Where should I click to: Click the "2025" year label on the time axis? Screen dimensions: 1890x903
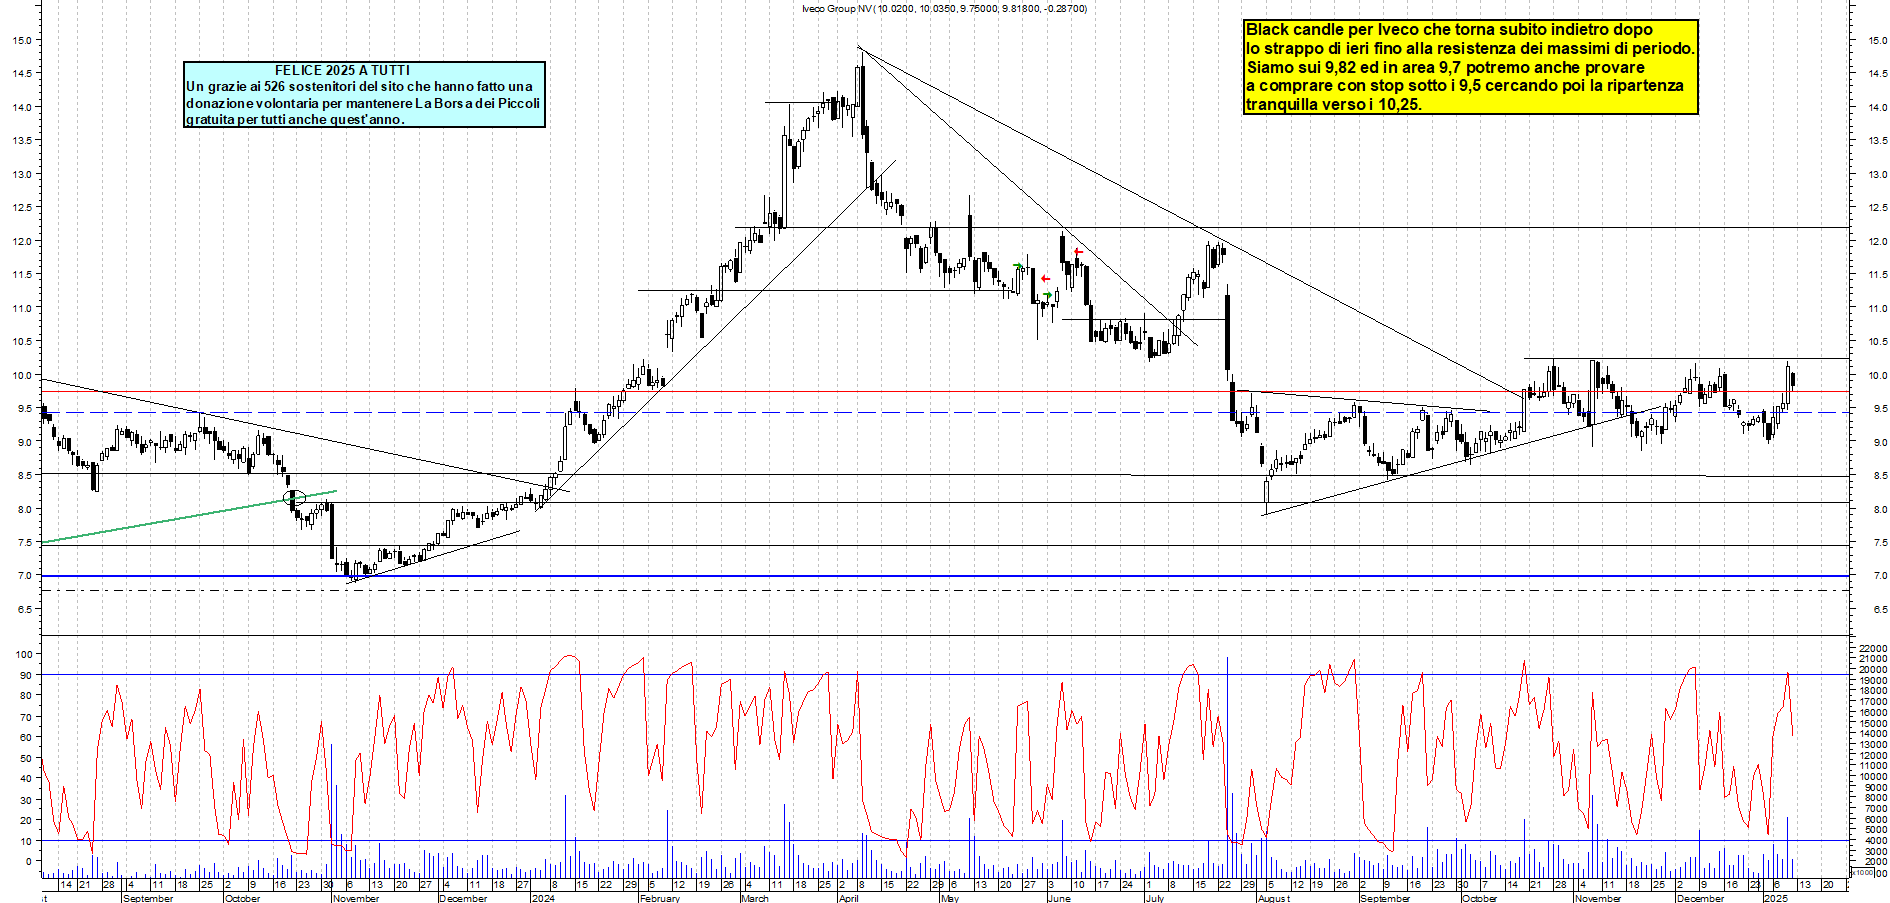coord(1775,898)
